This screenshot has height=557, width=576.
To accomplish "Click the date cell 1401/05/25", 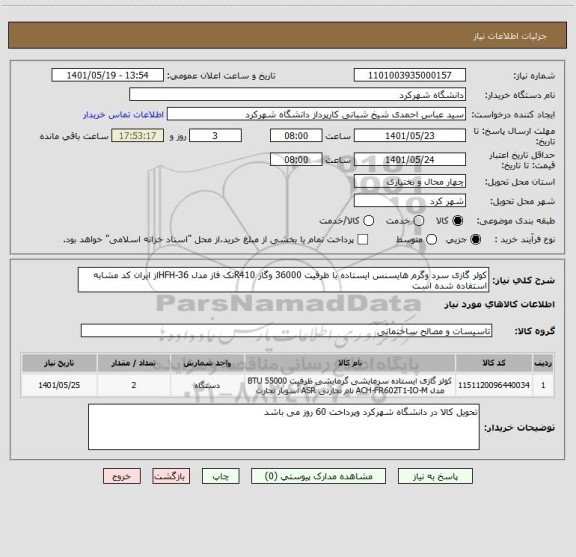I will click(x=59, y=385).
